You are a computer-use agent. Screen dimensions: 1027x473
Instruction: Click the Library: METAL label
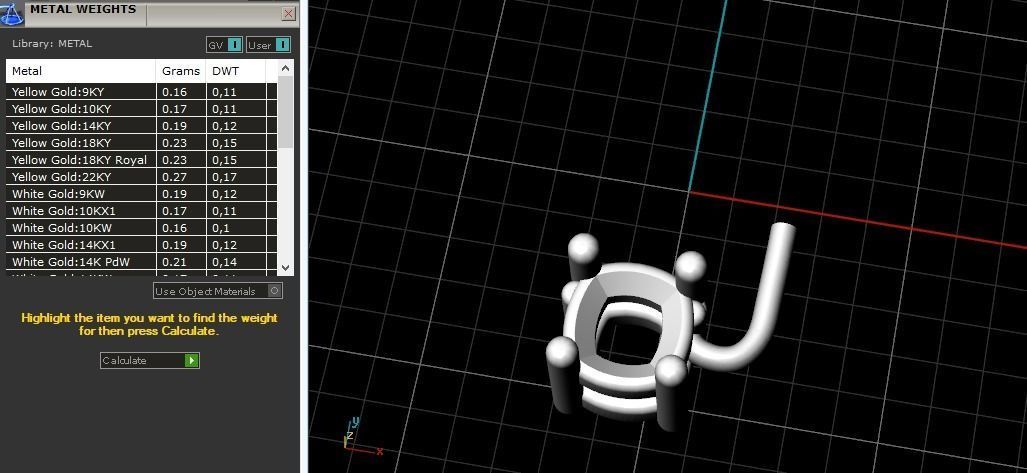(52, 43)
